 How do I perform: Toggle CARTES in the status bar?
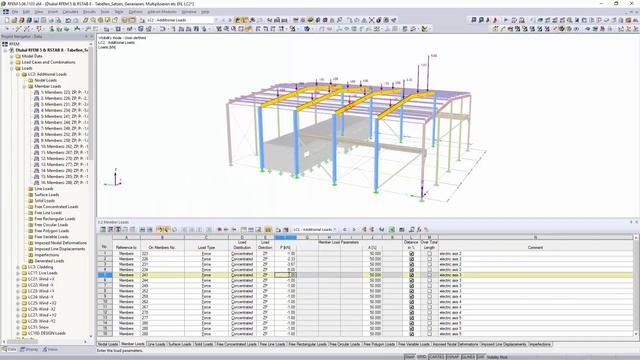pyautogui.click(x=436, y=357)
